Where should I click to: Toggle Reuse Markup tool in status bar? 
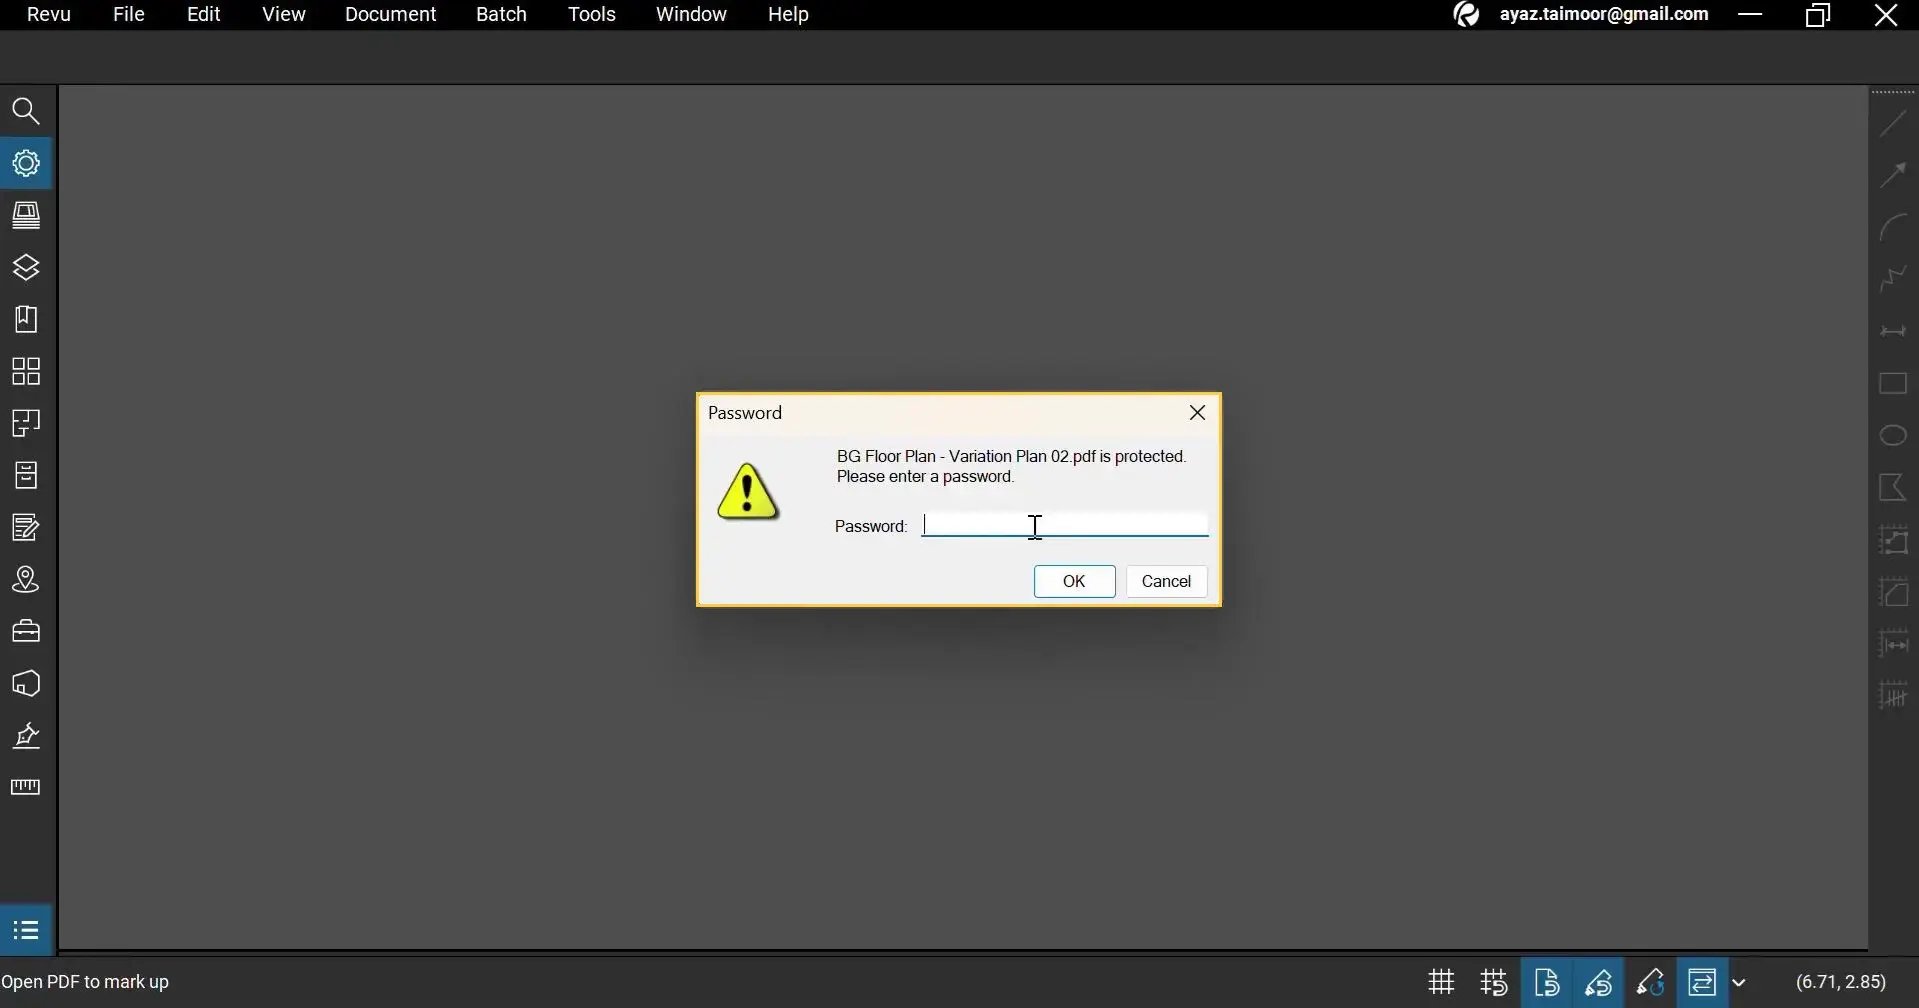coord(1650,982)
